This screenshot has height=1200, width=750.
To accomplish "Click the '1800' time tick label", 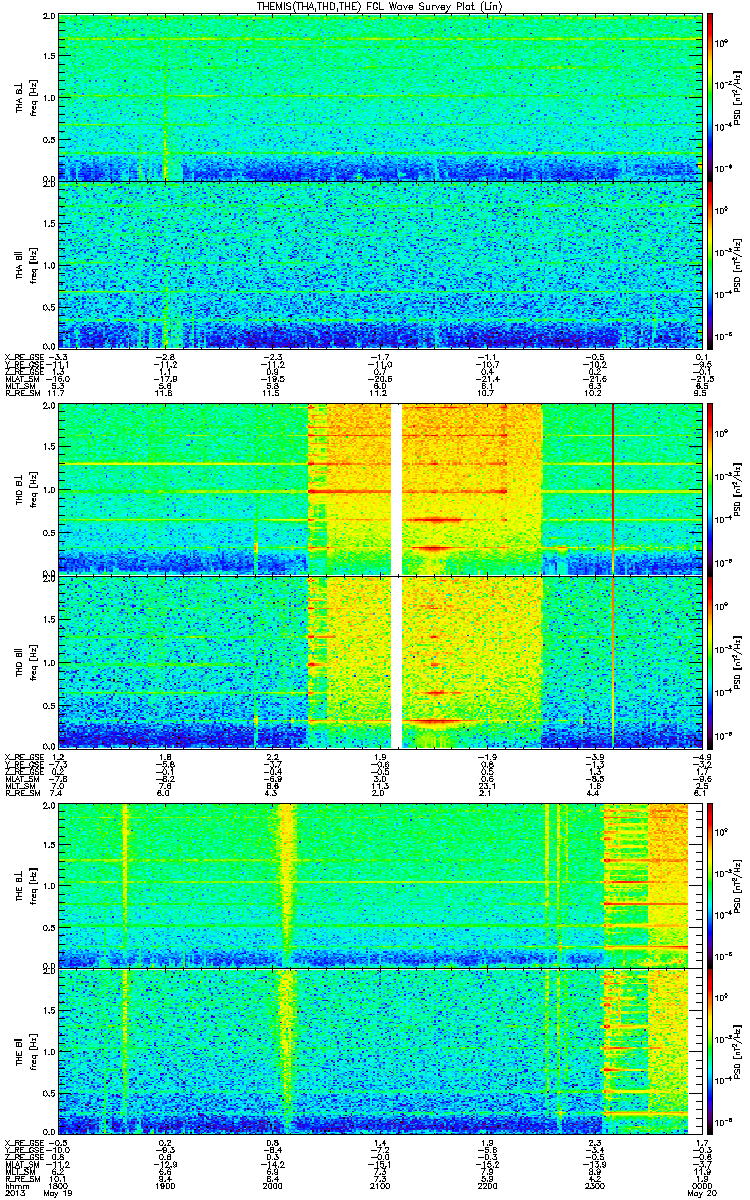I will [59, 1185].
